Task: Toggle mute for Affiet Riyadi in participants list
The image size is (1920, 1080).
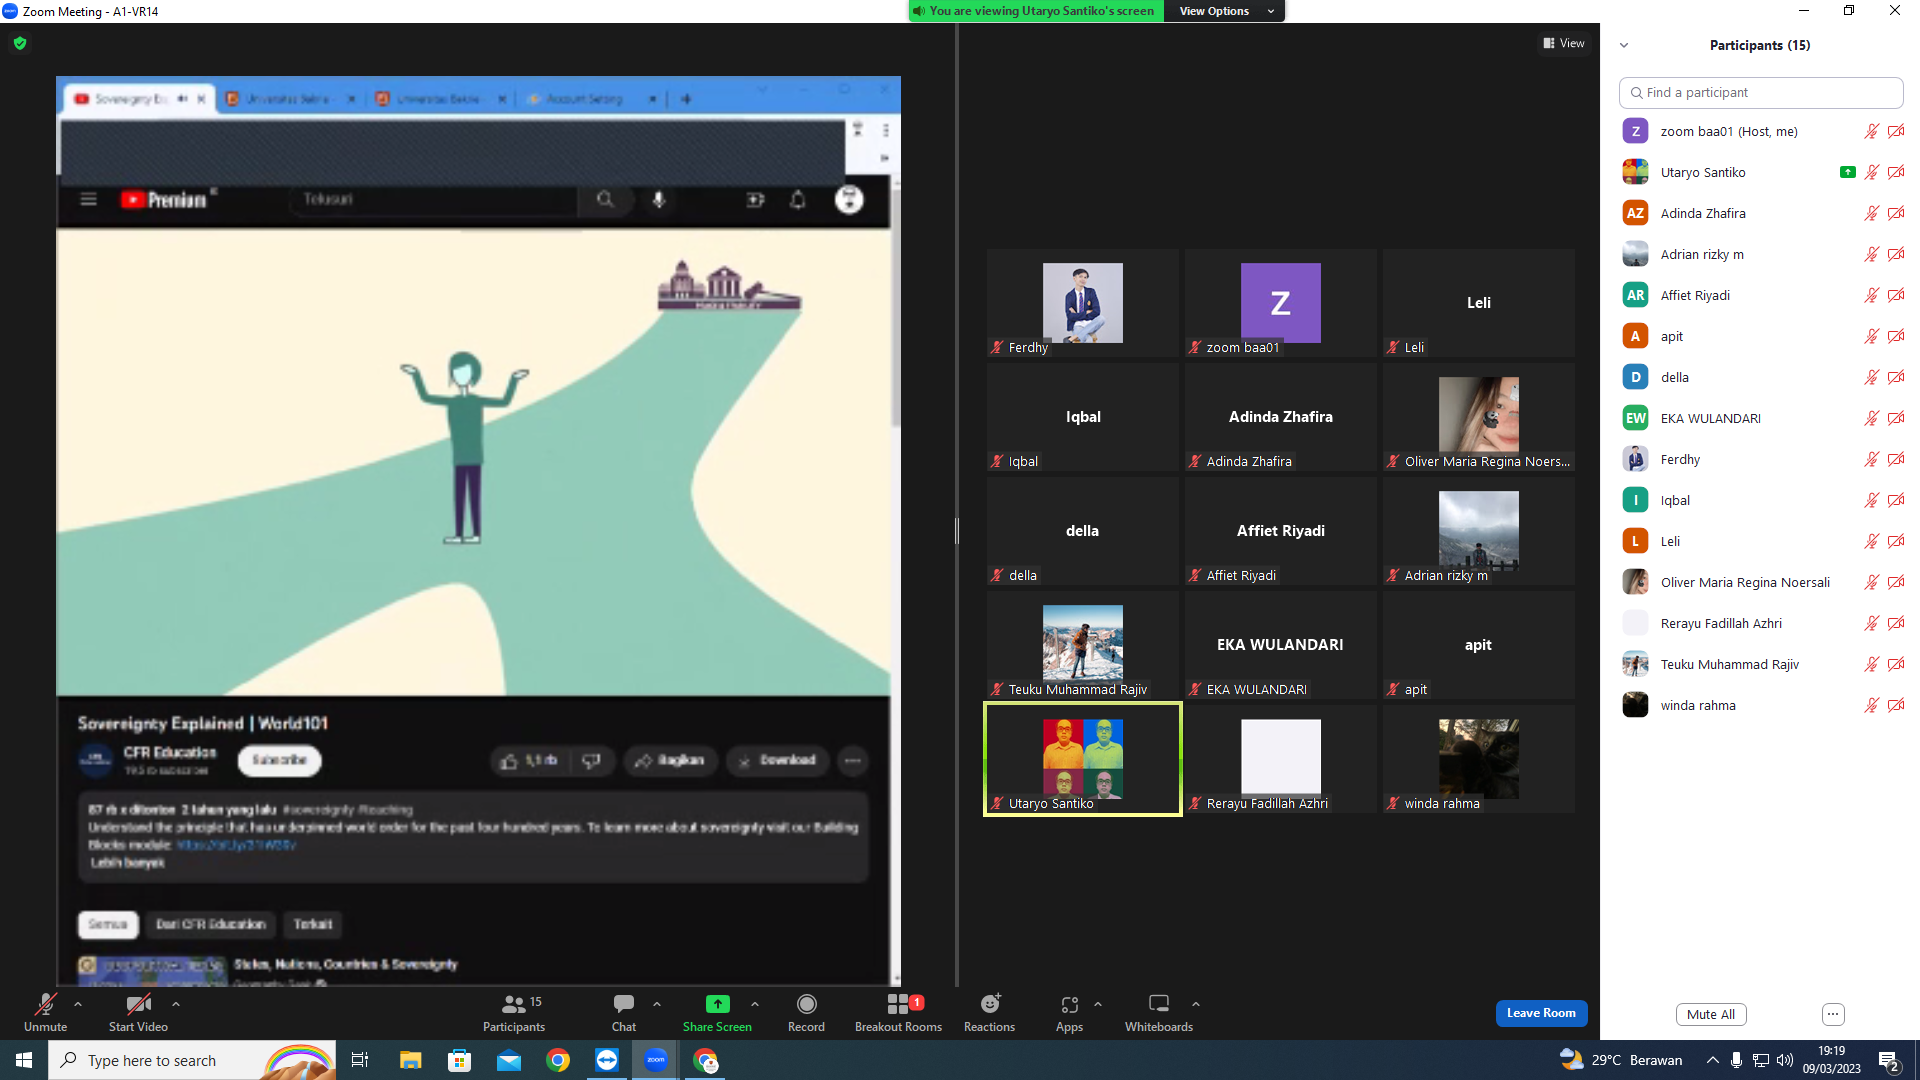Action: (x=1871, y=295)
